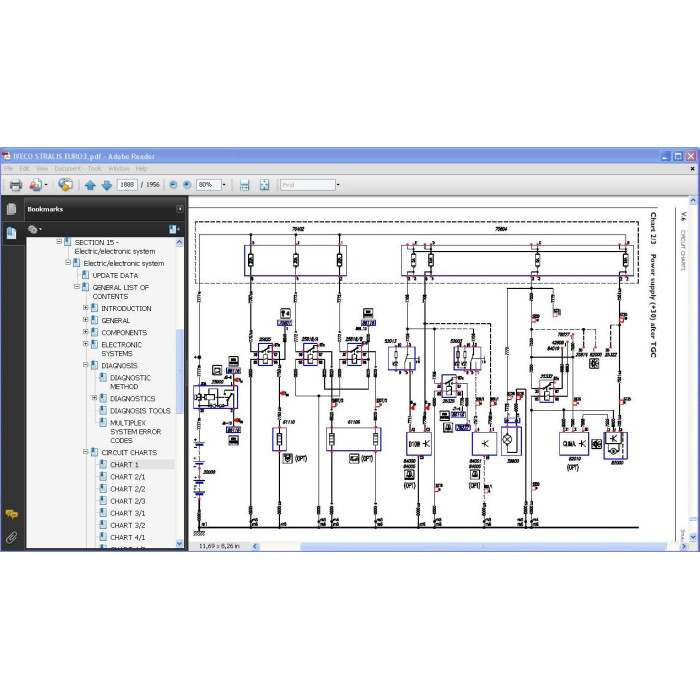Expand the ELECTRONIC SYSTEMS bookmark node
The width and height of the screenshot is (700, 700).
pos(86,344)
